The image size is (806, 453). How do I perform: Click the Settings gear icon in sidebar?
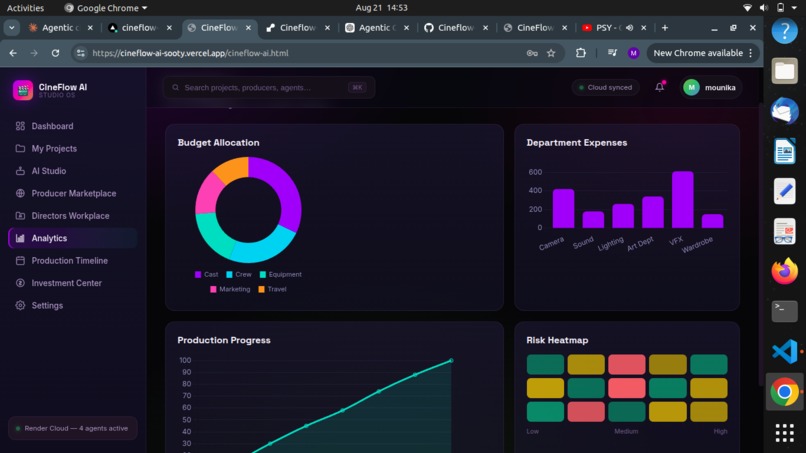(20, 305)
